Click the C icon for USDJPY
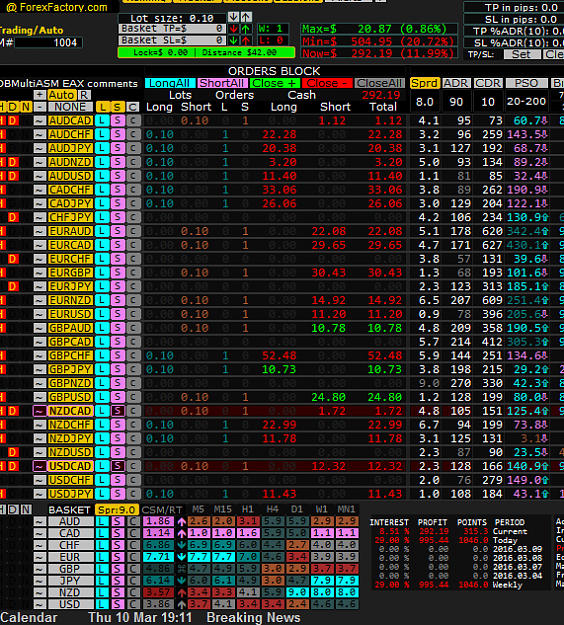Screen dimensions: 564x625 (x=133, y=494)
